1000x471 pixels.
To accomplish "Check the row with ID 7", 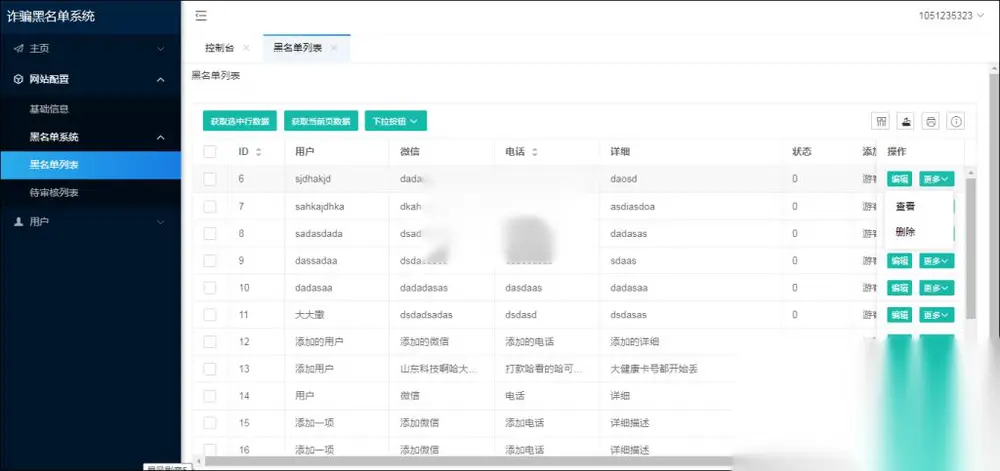I will [x=210, y=207].
